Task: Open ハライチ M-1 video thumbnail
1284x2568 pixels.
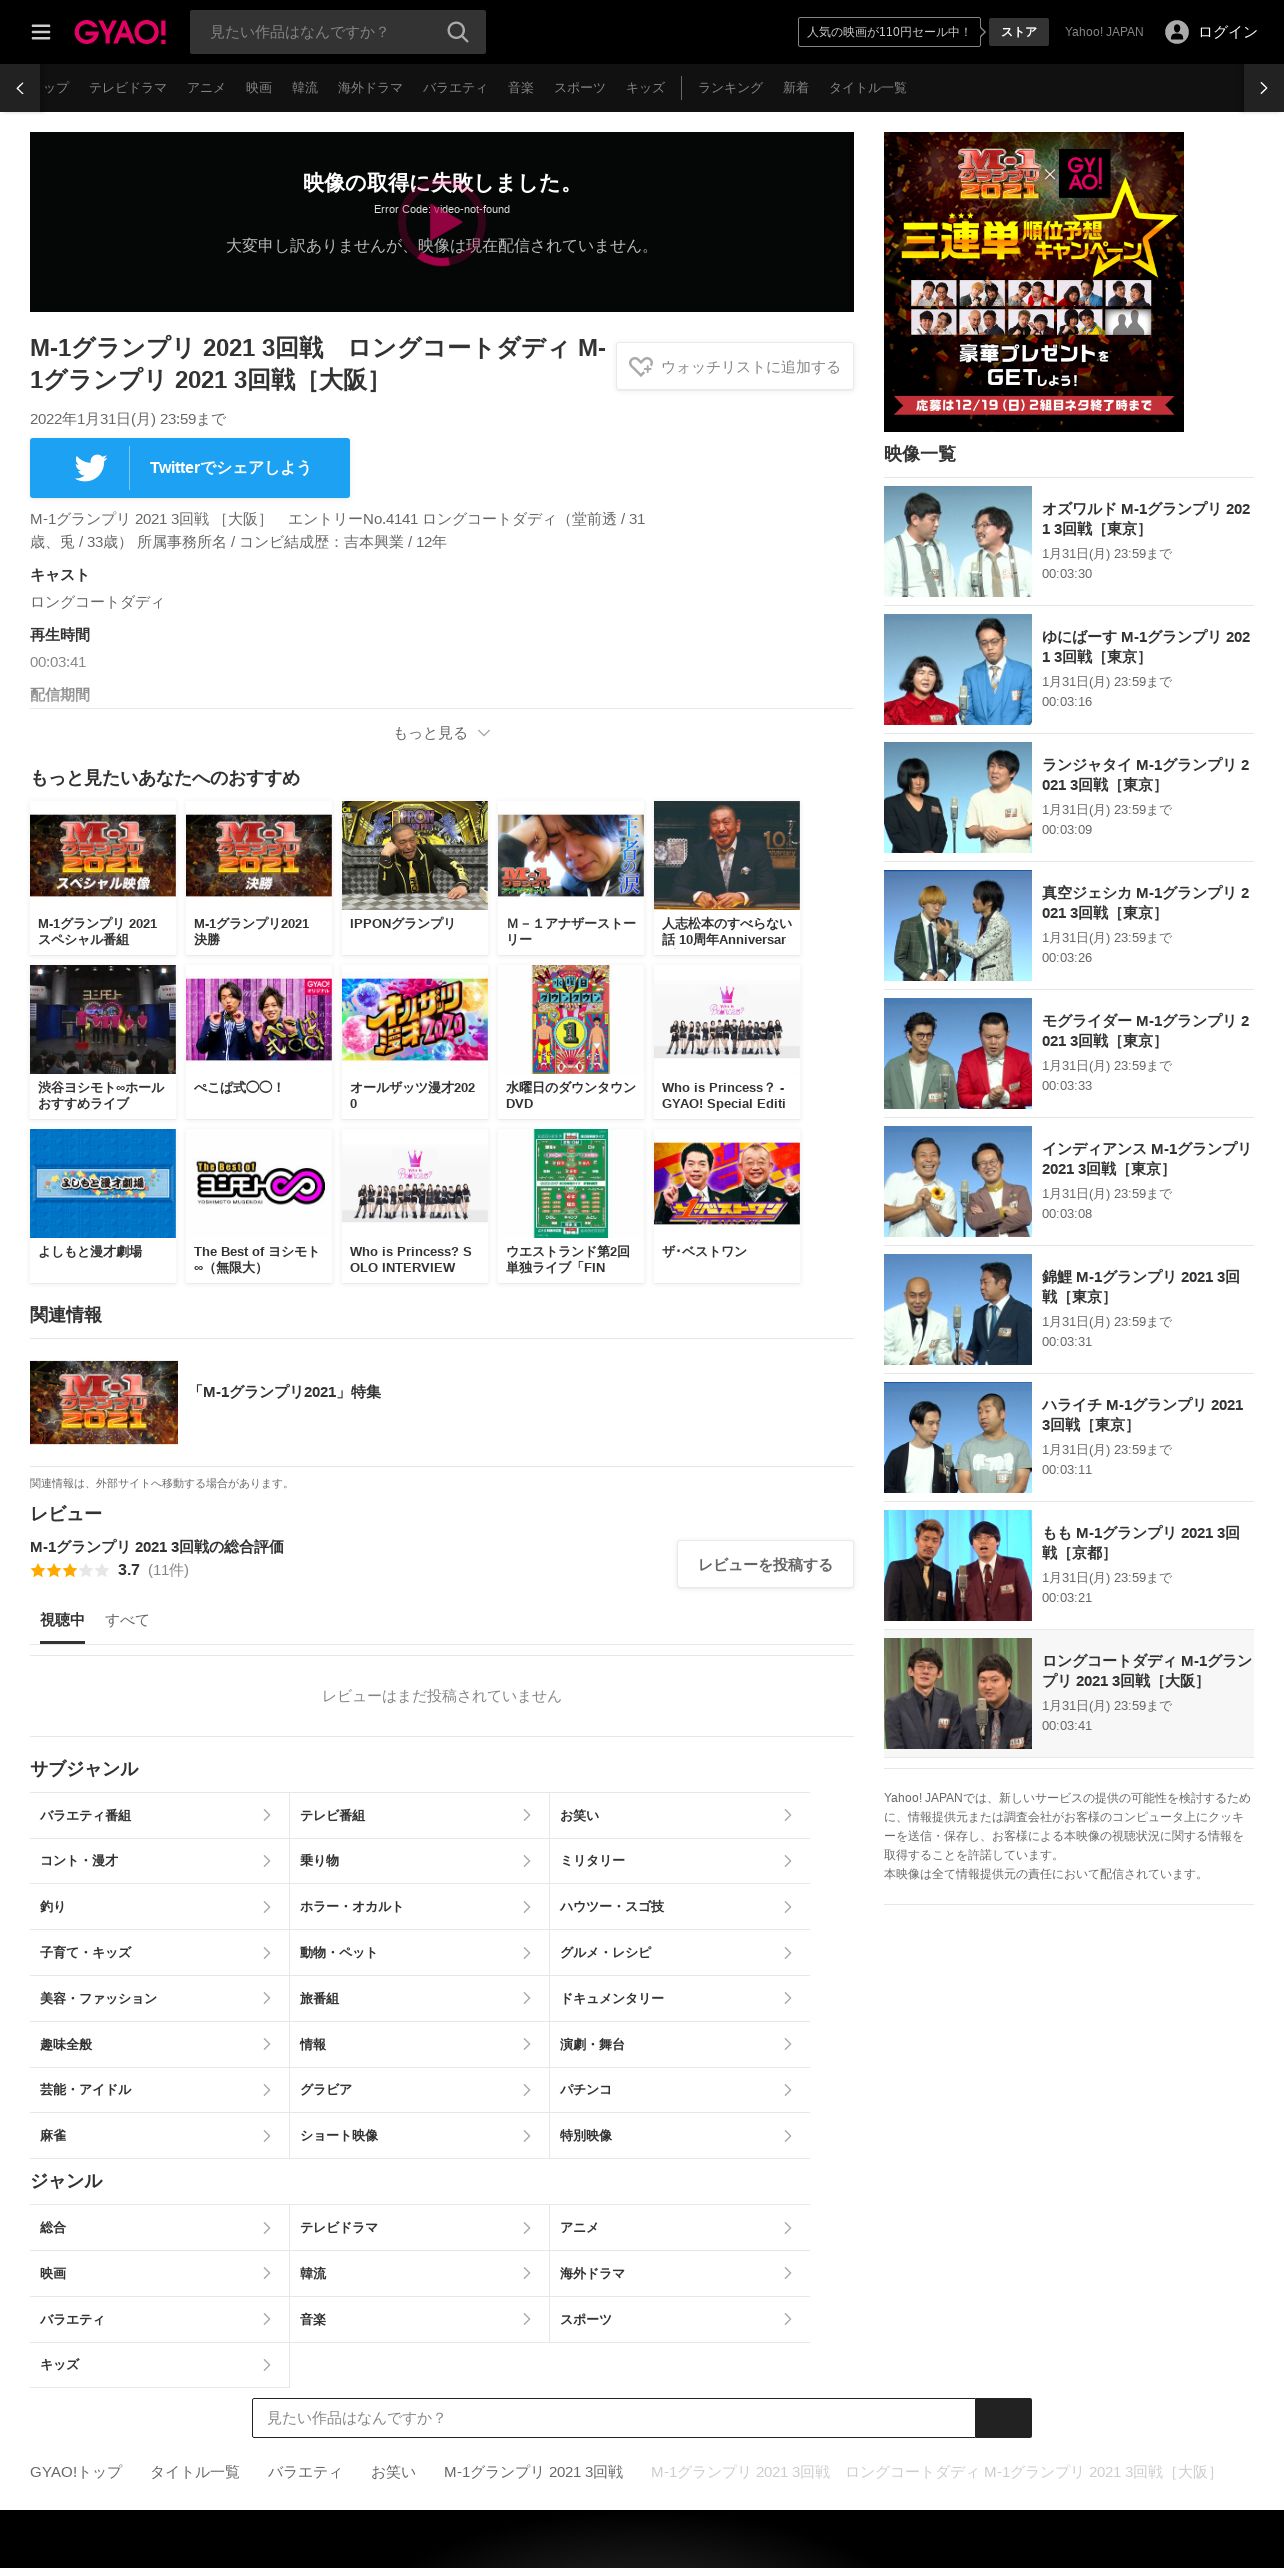Action: click(x=958, y=1438)
